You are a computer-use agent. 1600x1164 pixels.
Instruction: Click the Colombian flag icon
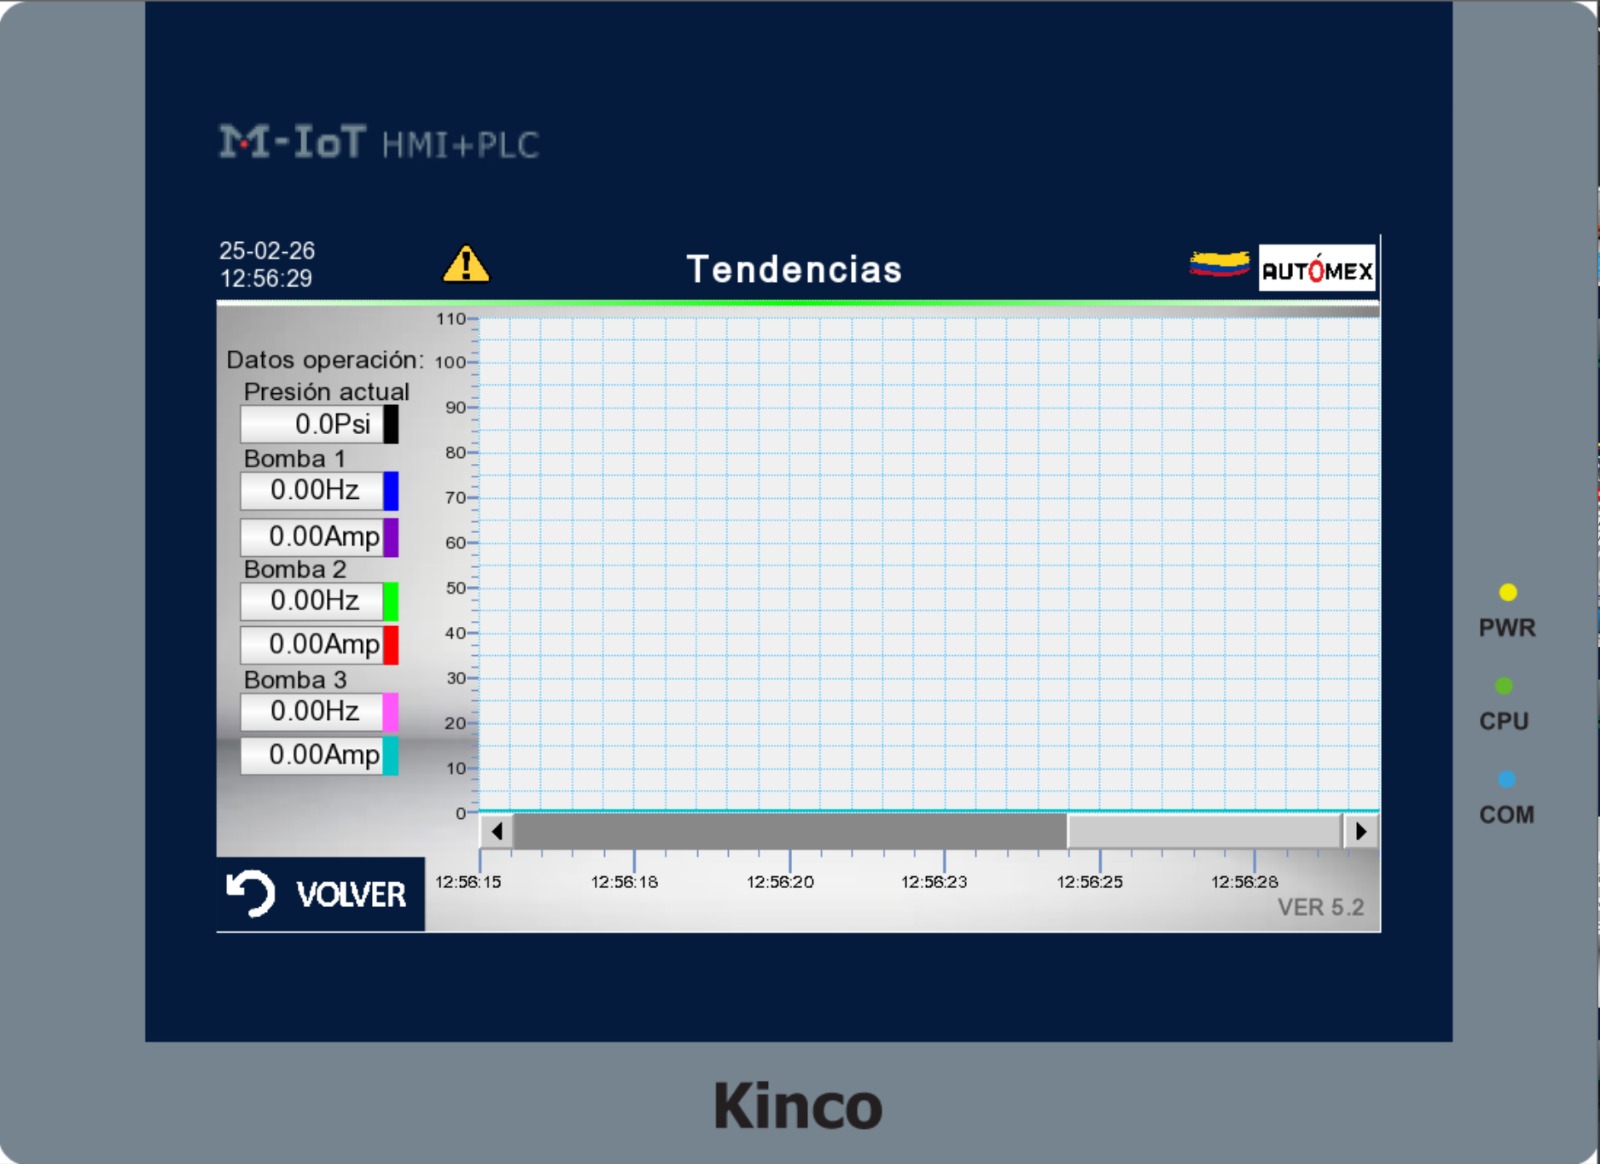1219,263
